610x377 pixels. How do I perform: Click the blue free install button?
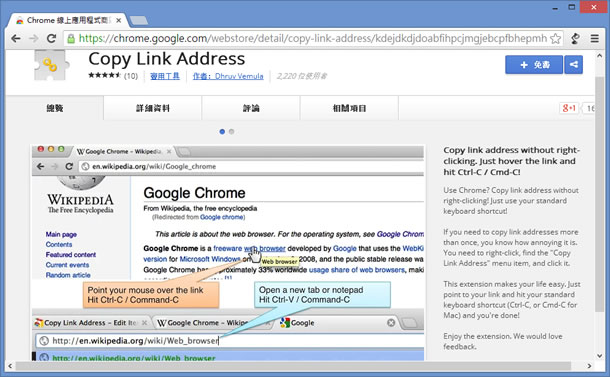[534, 65]
